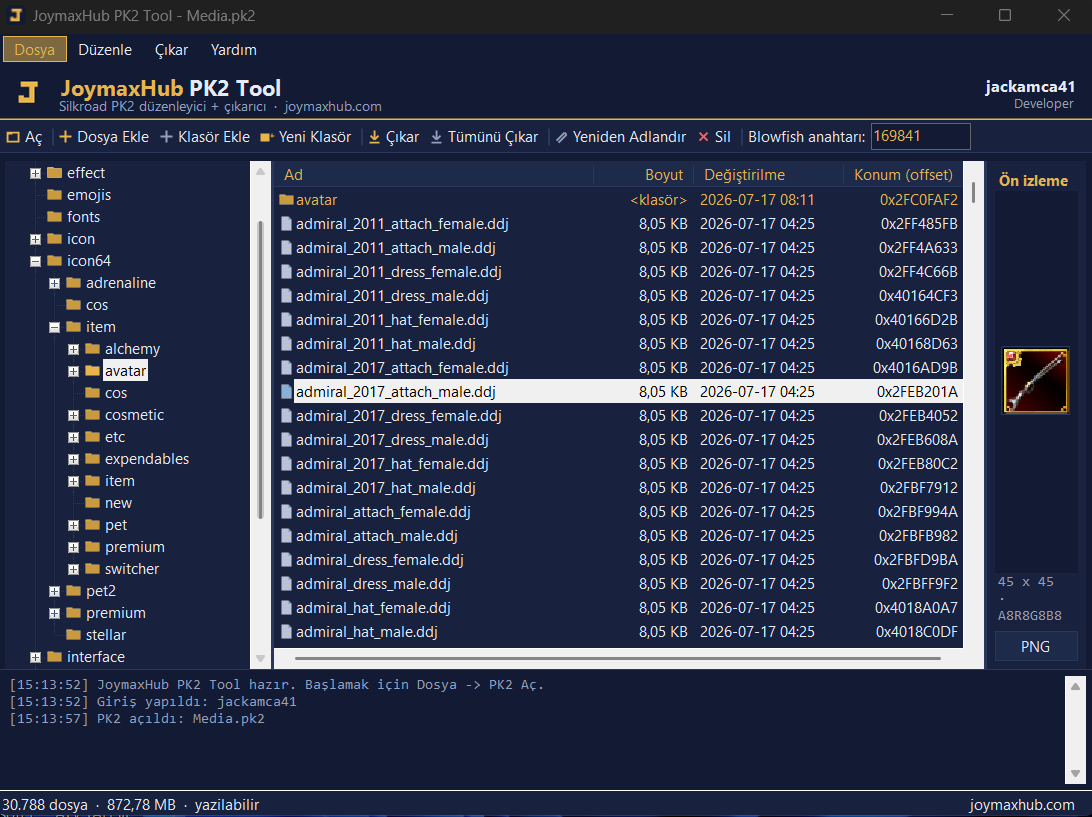The height and width of the screenshot is (817, 1092).
Task: Click the Dosya Ekle plus icon
Action: [x=65, y=137]
